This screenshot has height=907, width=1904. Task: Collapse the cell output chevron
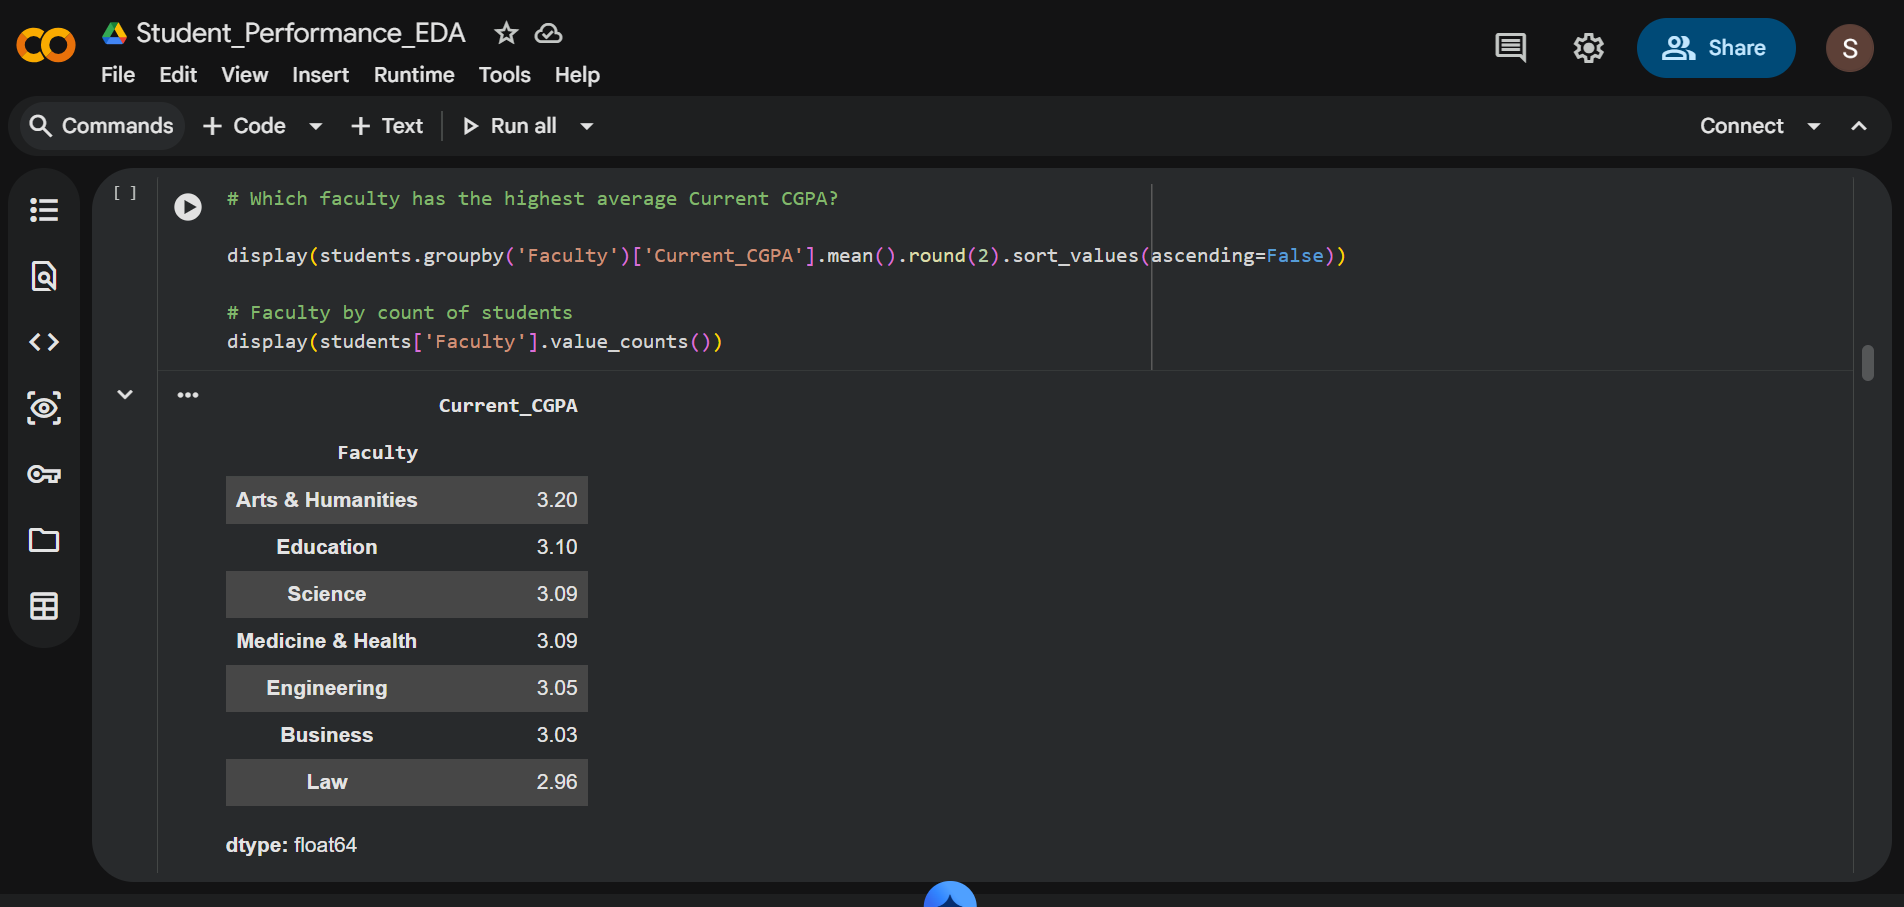pyautogui.click(x=125, y=394)
